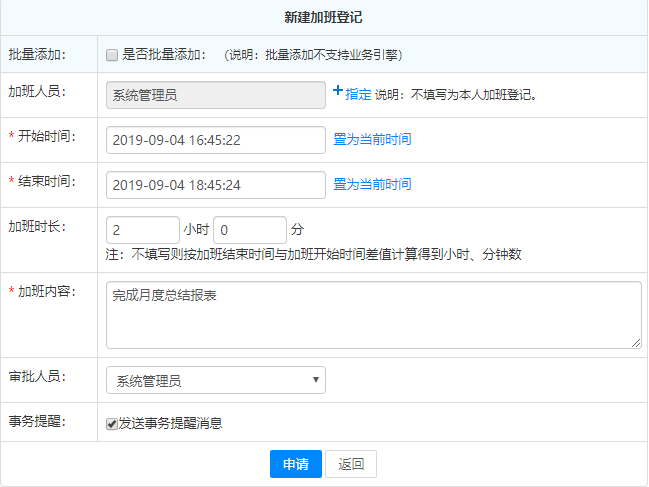Click the 新建加班登记 form title
Image resolution: width=649 pixels, height=487 pixels.
click(324, 17)
